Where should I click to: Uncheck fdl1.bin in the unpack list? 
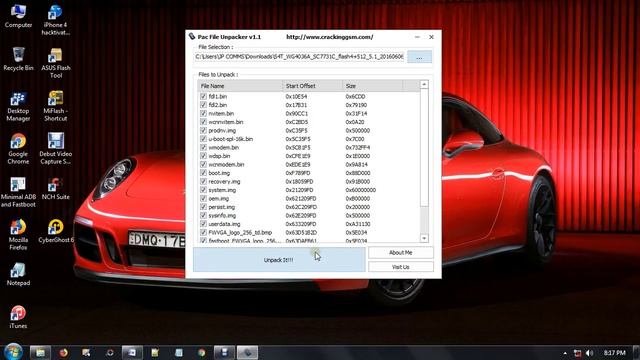pyautogui.click(x=203, y=97)
